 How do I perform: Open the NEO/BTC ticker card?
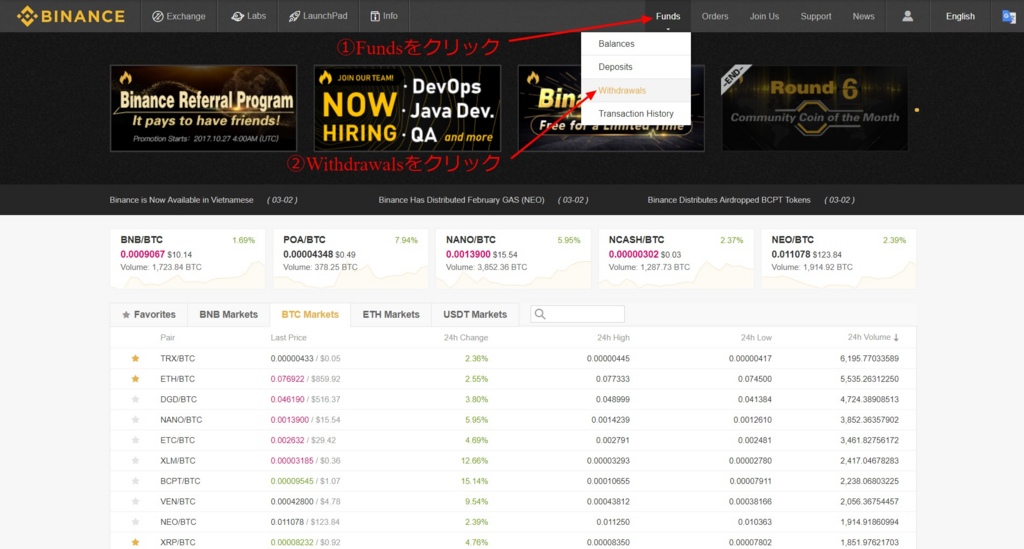point(839,259)
